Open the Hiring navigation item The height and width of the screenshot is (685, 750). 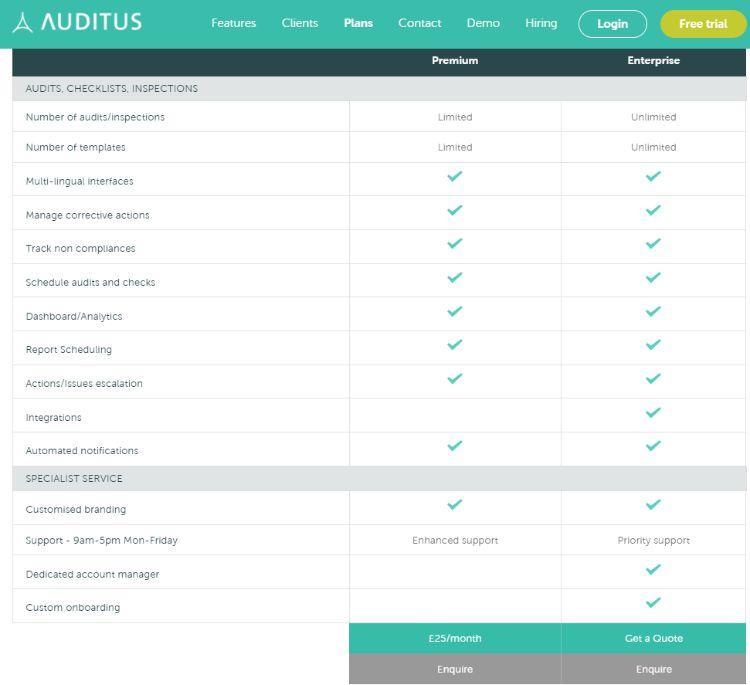tap(541, 23)
